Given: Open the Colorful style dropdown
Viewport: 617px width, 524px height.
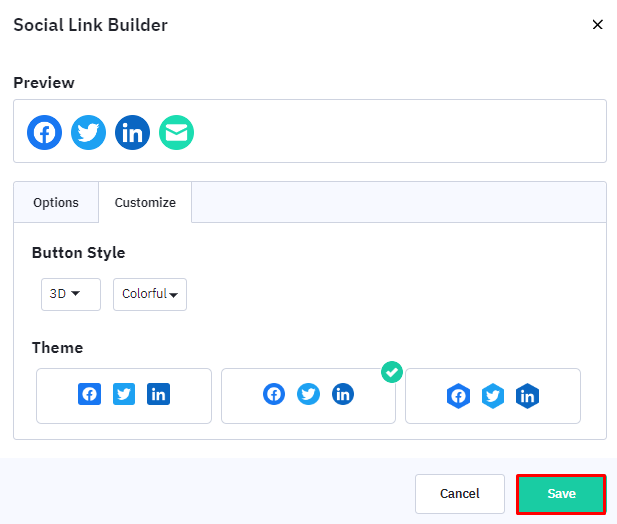Looking at the screenshot, I should [150, 294].
